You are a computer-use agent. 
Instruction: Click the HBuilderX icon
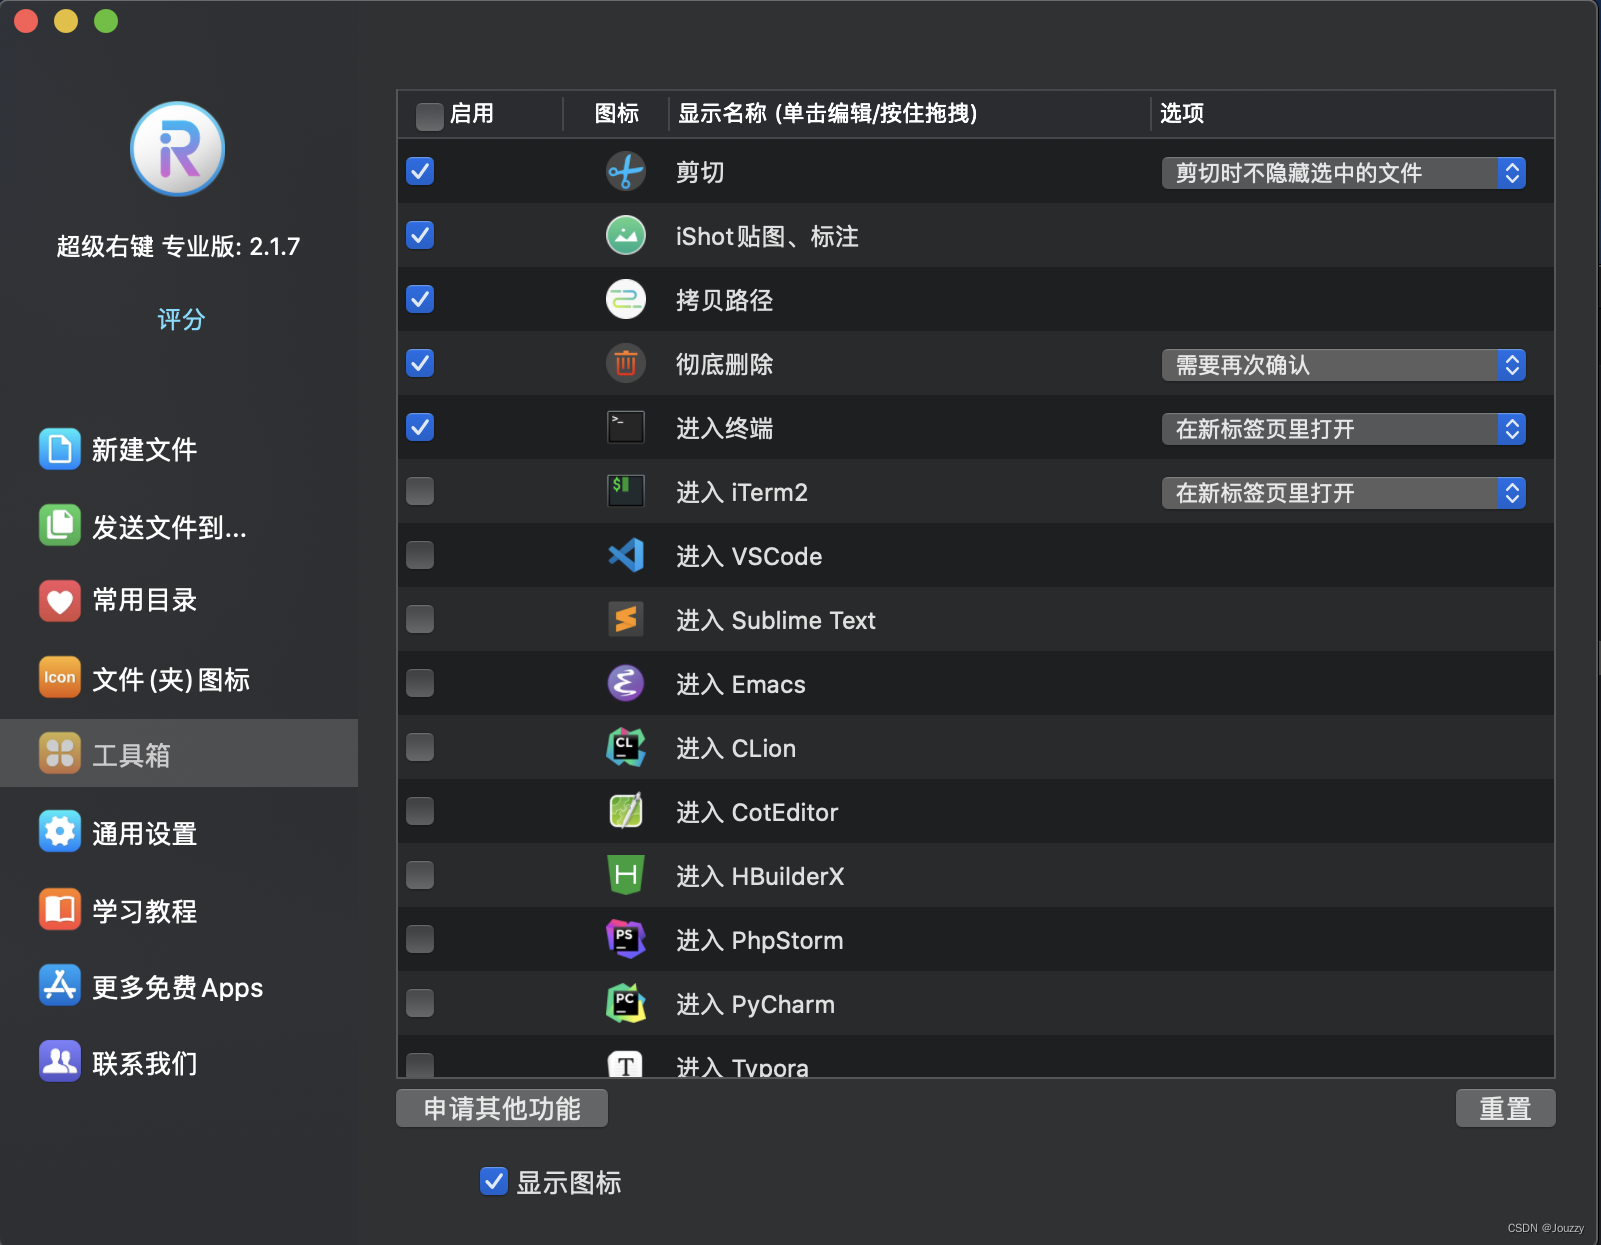tap(626, 875)
